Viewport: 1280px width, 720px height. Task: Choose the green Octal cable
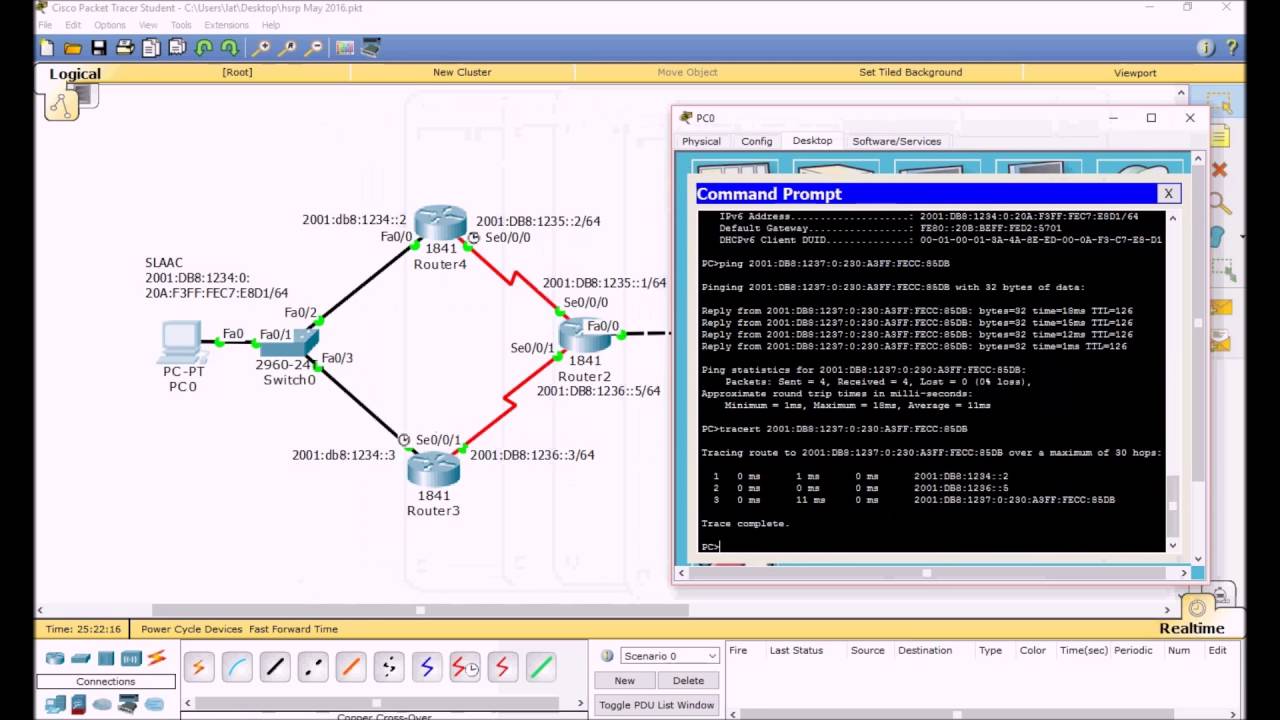tap(541, 667)
